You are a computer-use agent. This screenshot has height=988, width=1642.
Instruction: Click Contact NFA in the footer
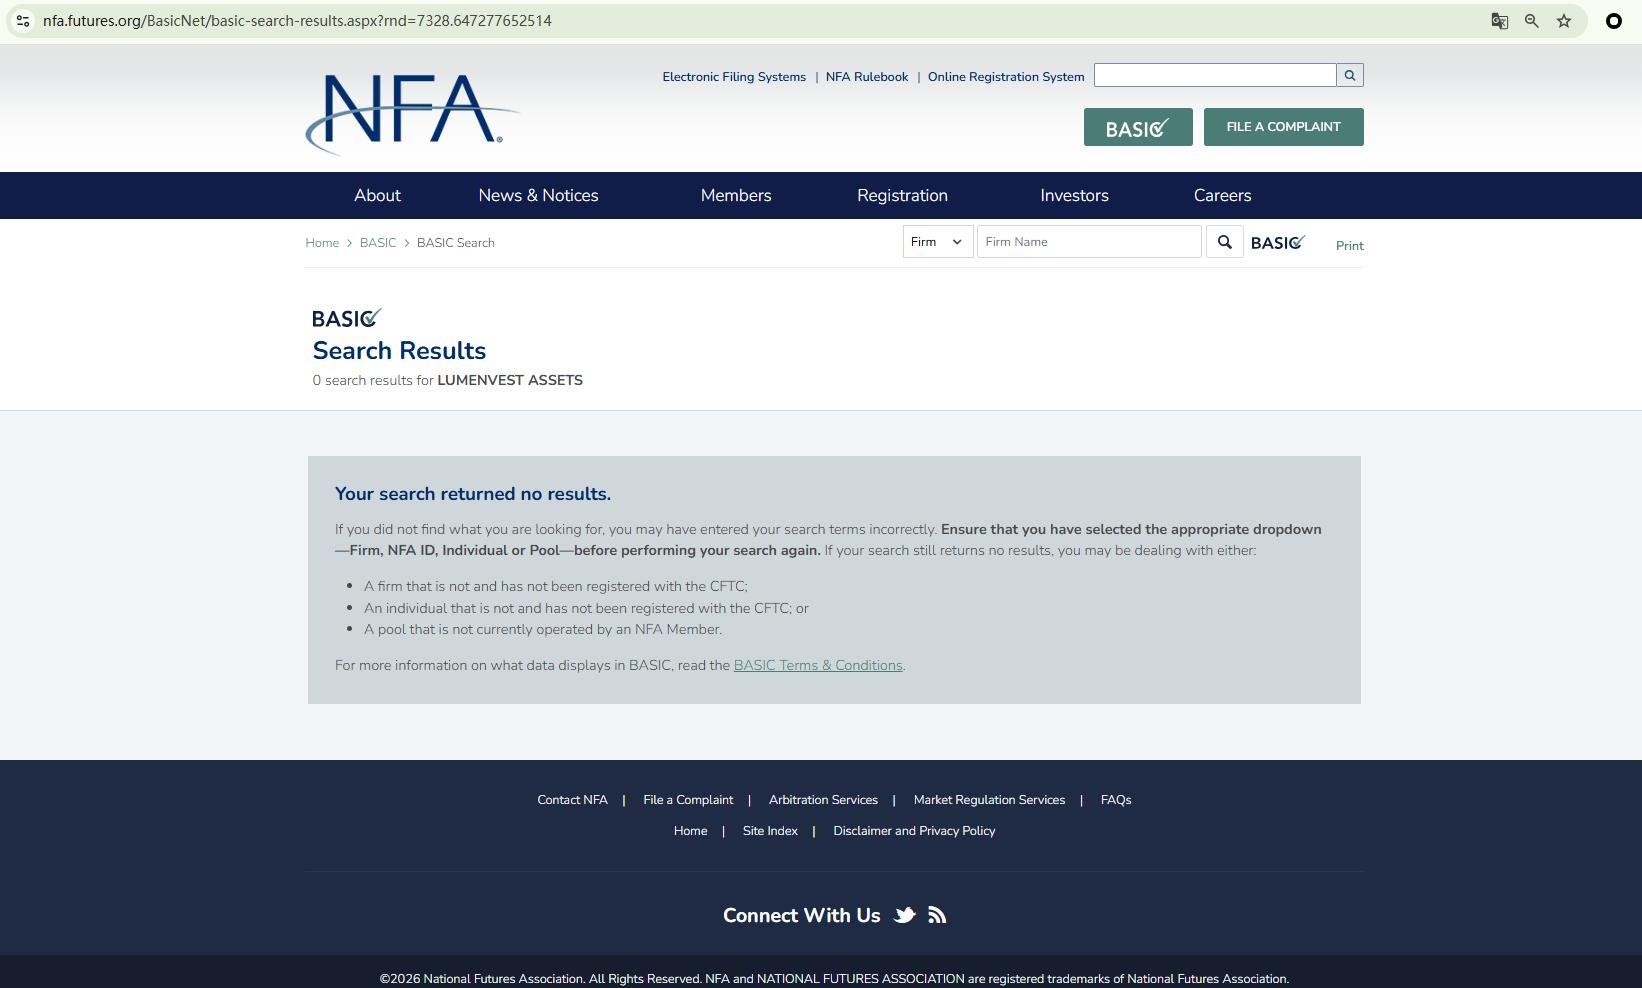pyautogui.click(x=572, y=800)
